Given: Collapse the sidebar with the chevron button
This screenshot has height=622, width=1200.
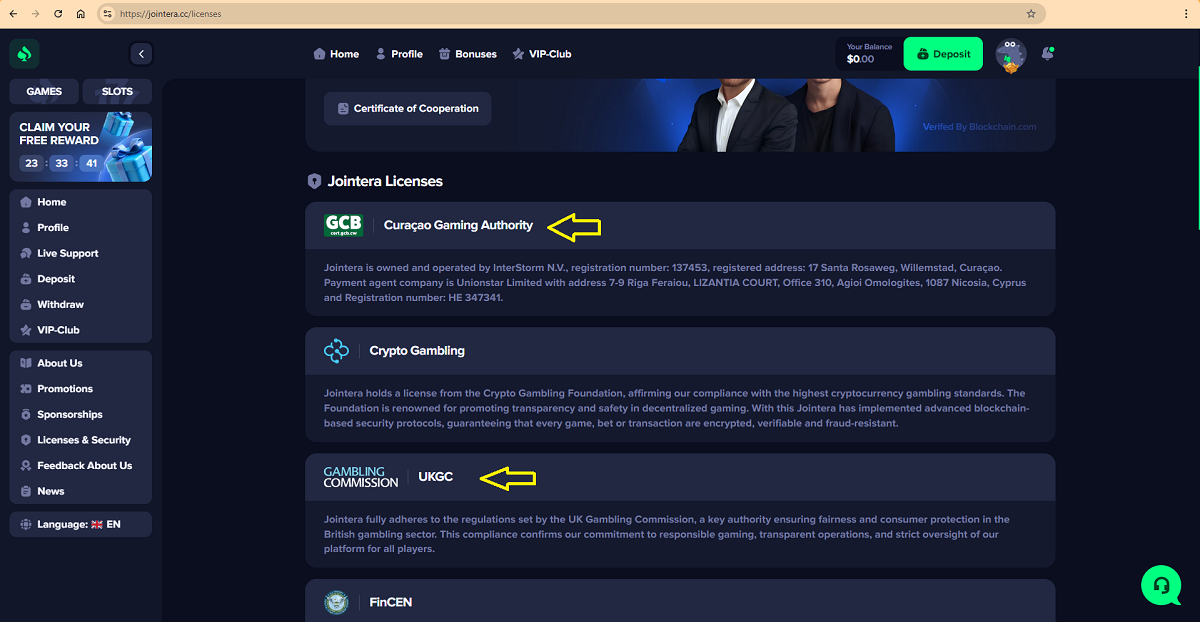Looking at the screenshot, I should pos(141,54).
